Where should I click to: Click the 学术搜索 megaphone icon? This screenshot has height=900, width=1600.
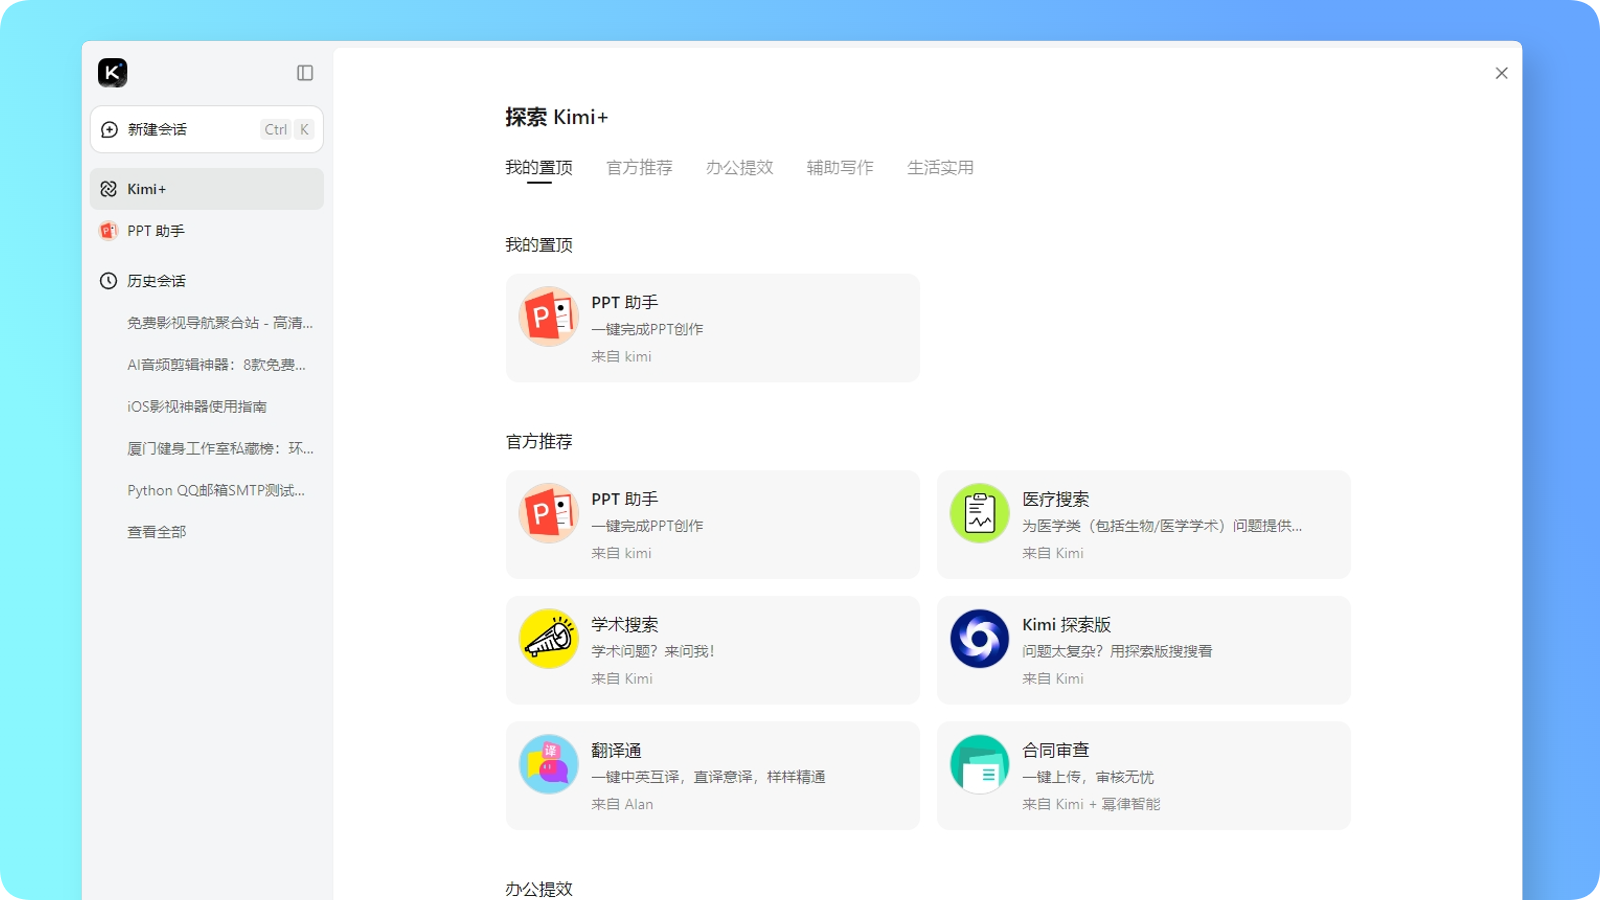(x=549, y=639)
